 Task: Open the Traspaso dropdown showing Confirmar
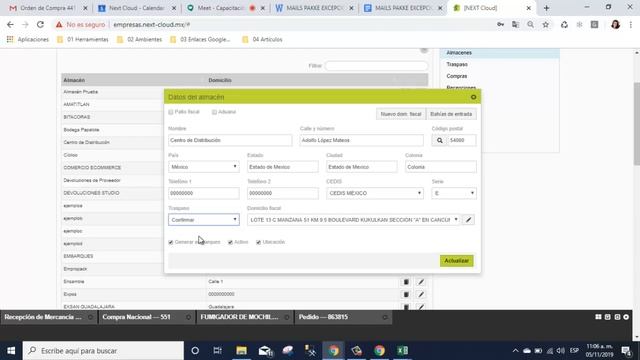pos(204,220)
